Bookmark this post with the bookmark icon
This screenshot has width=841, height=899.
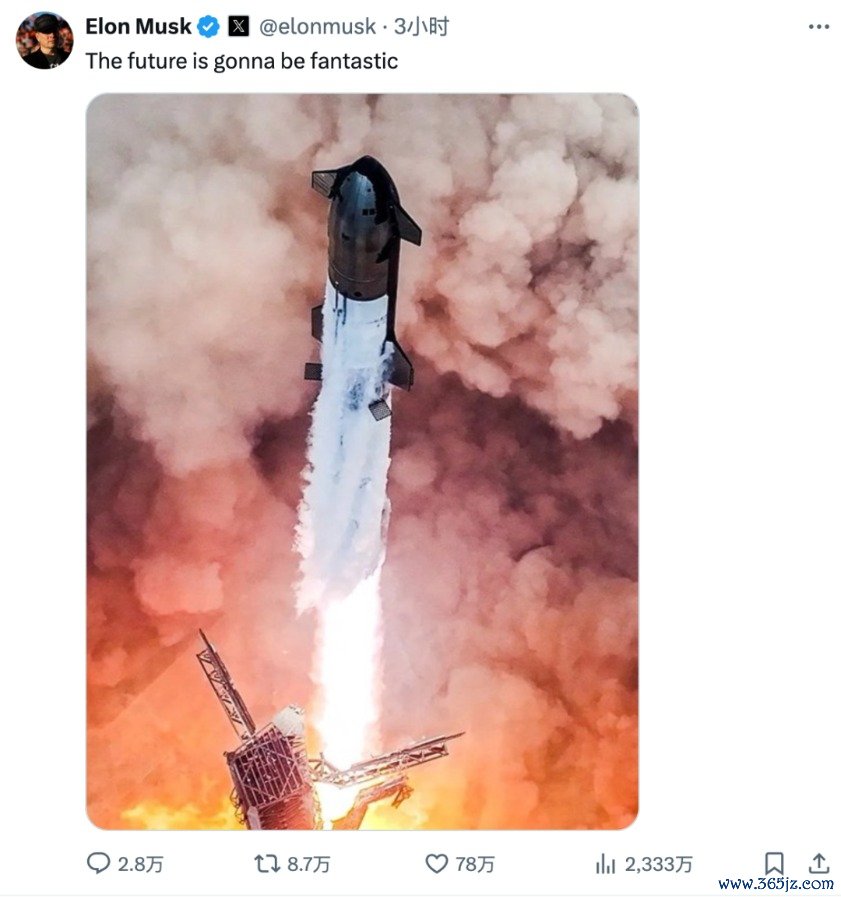(x=774, y=863)
